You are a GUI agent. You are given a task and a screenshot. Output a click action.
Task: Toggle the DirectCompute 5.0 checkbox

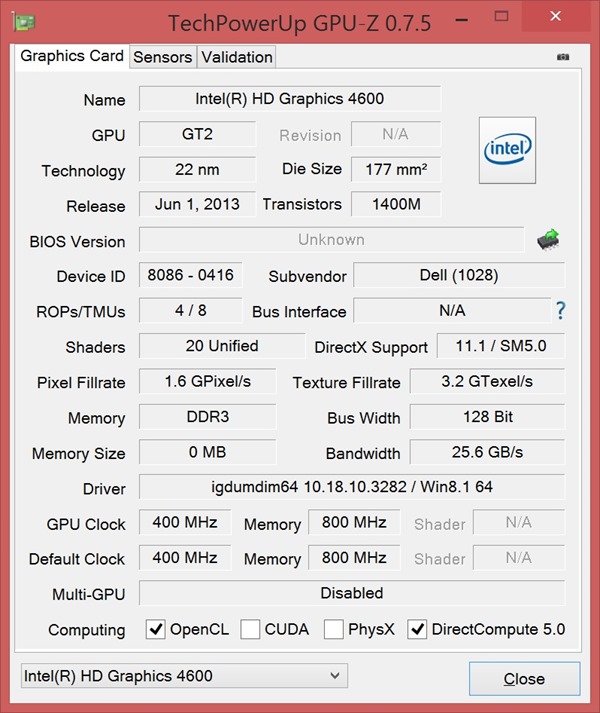[417, 629]
